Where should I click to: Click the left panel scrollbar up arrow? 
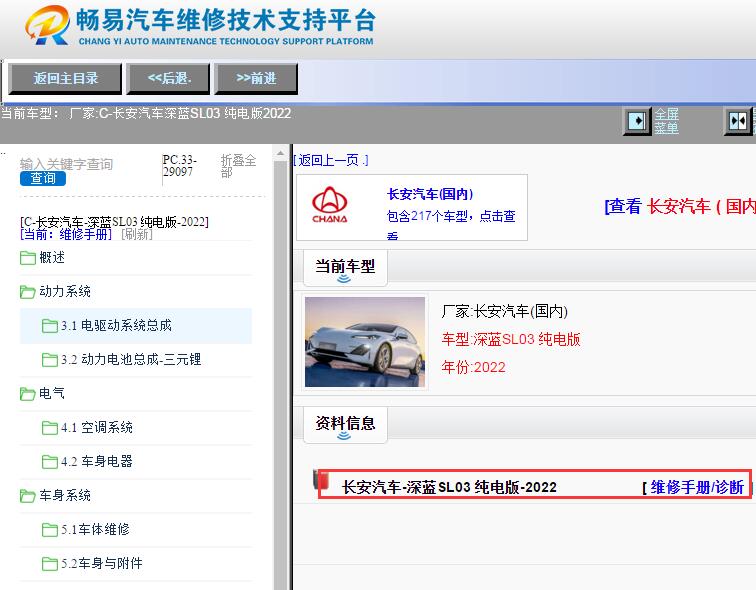click(x=281, y=154)
